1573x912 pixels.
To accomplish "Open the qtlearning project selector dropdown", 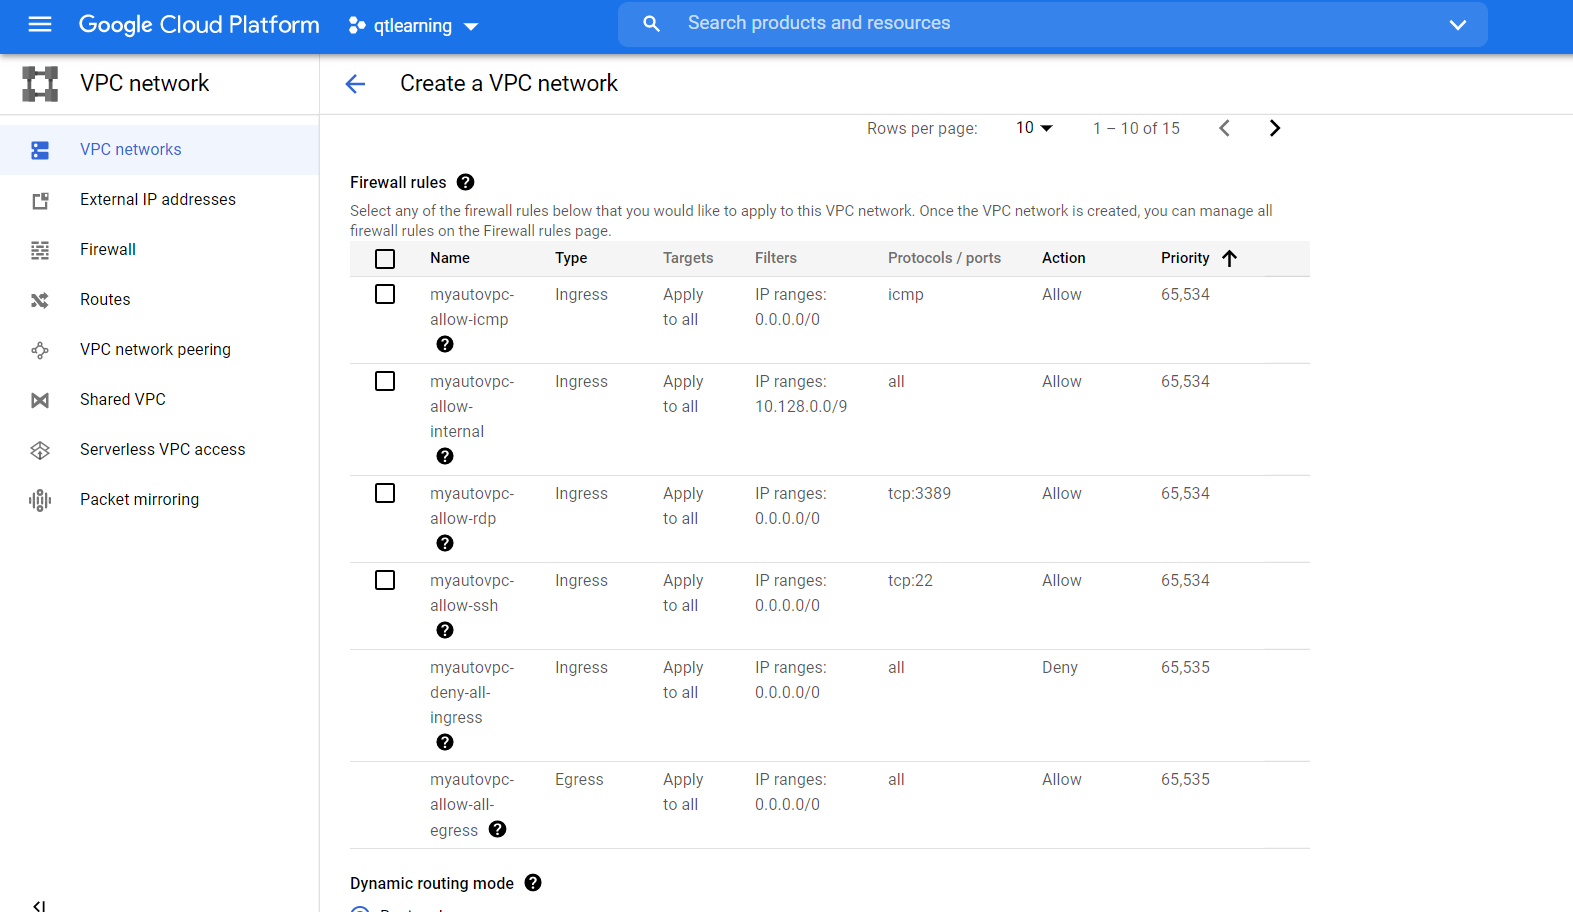I will [x=413, y=26].
